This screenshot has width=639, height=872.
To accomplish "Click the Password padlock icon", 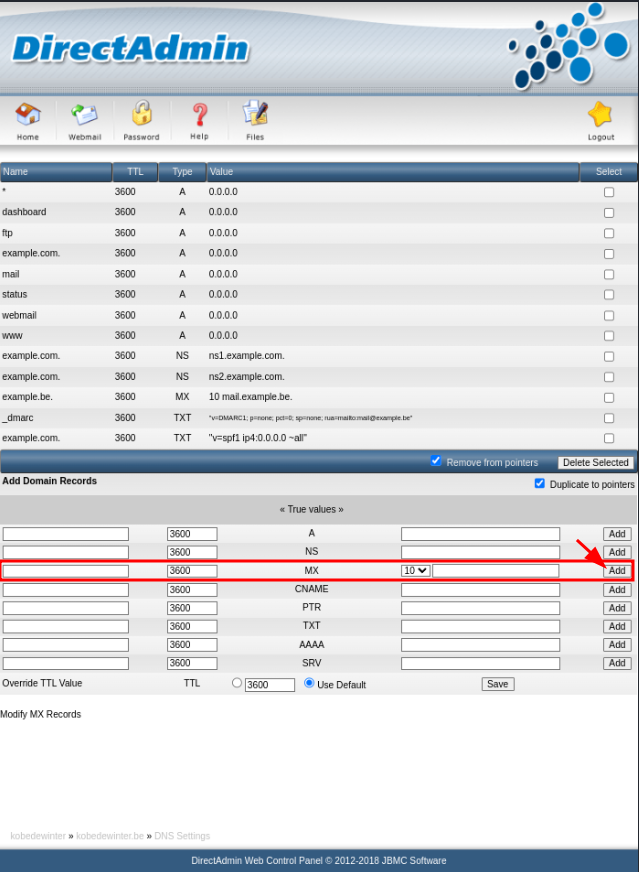I will pos(141,113).
